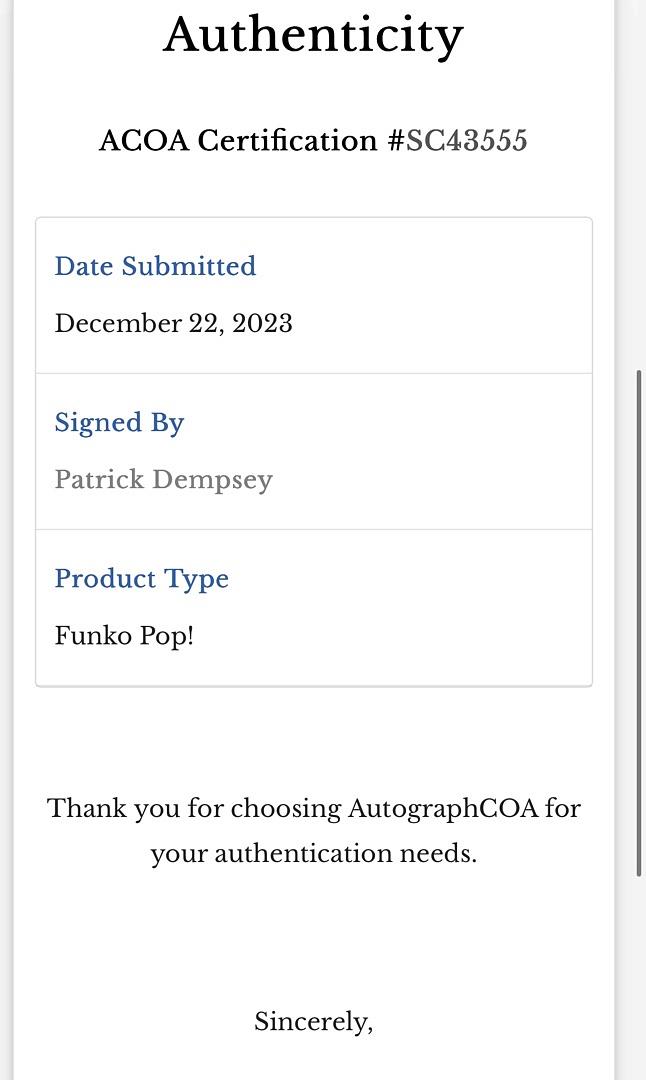
Task: Click the Date Submitted label
Action: coord(155,266)
